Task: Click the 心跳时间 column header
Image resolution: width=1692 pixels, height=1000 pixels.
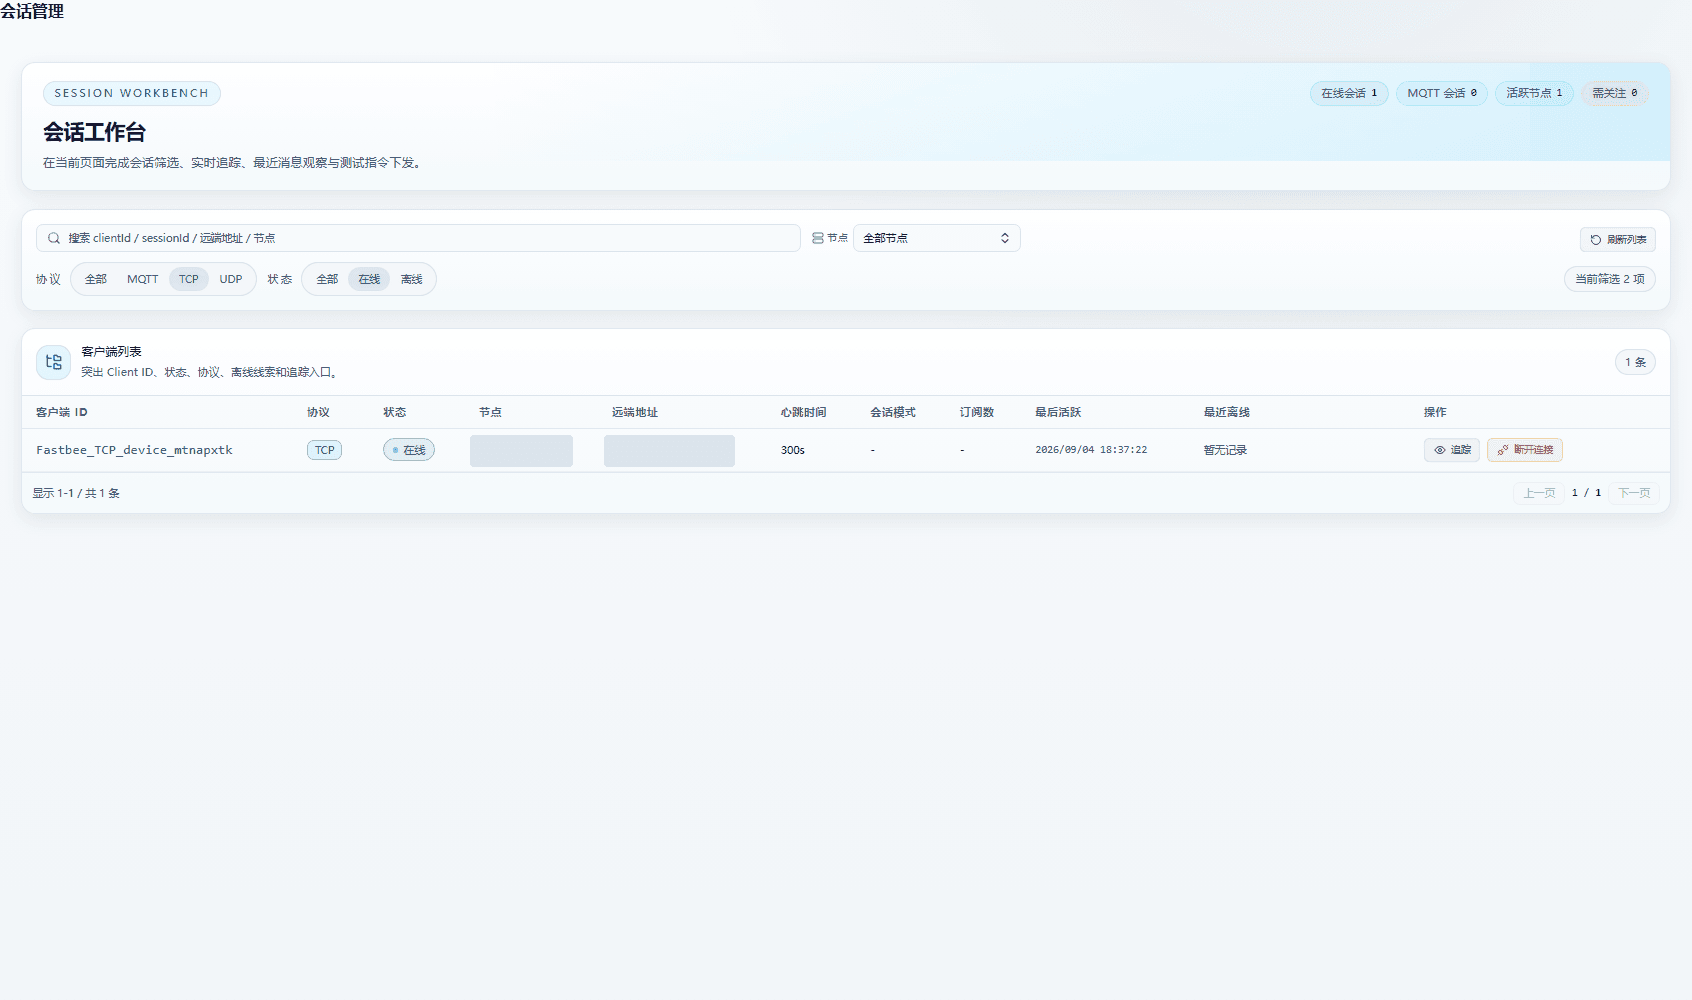Action: [804, 412]
